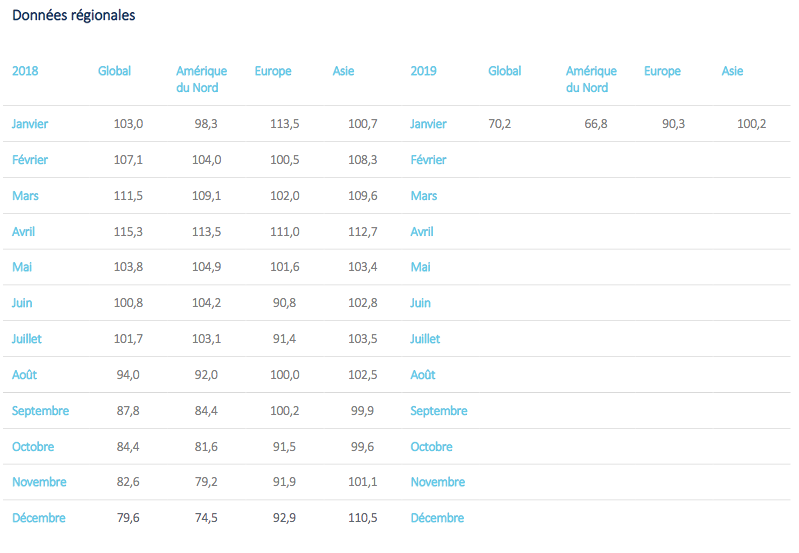Select the 100,2 Asie value for Janvier 2019

pos(751,124)
